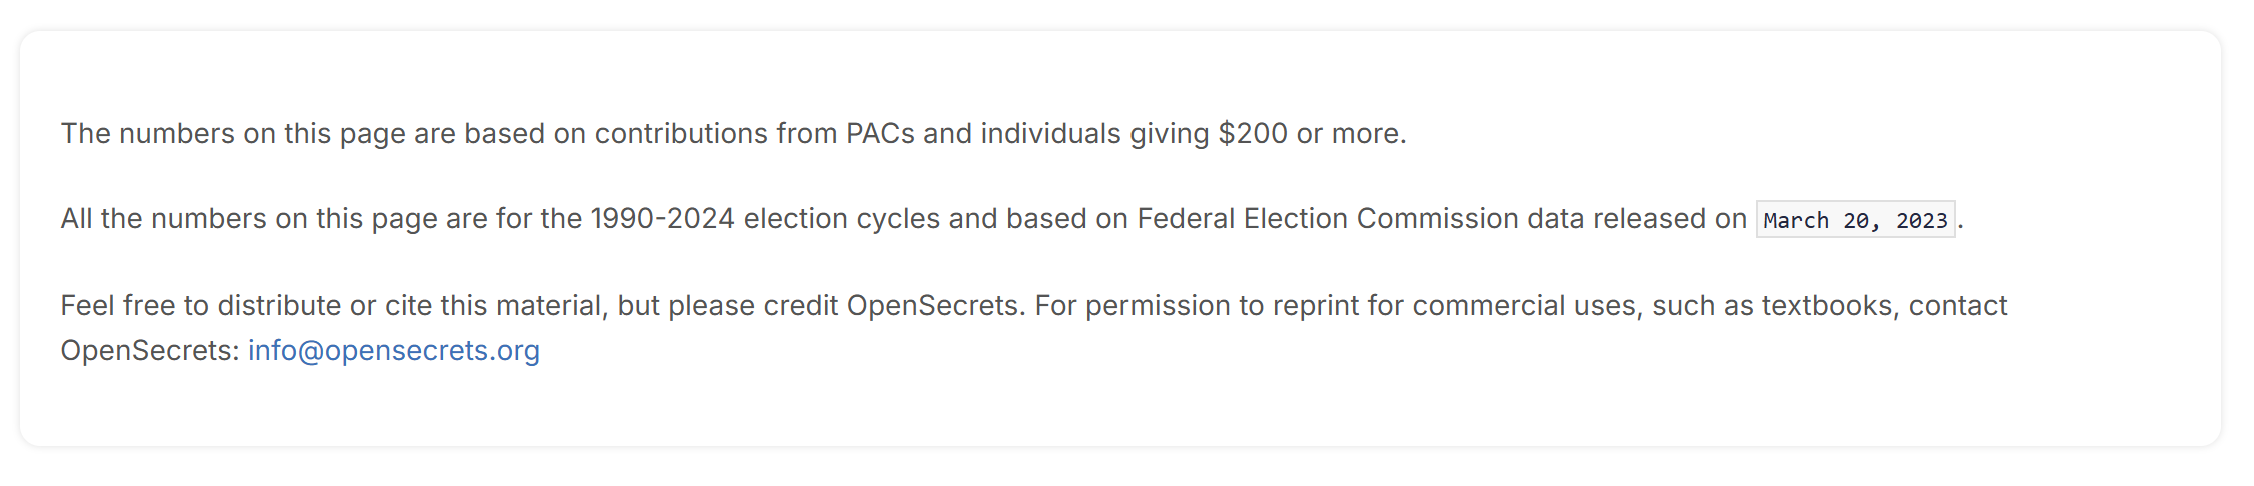Click the "1990-2024" election cycle text
The image size is (2254, 486).
pyautogui.click(x=662, y=219)
